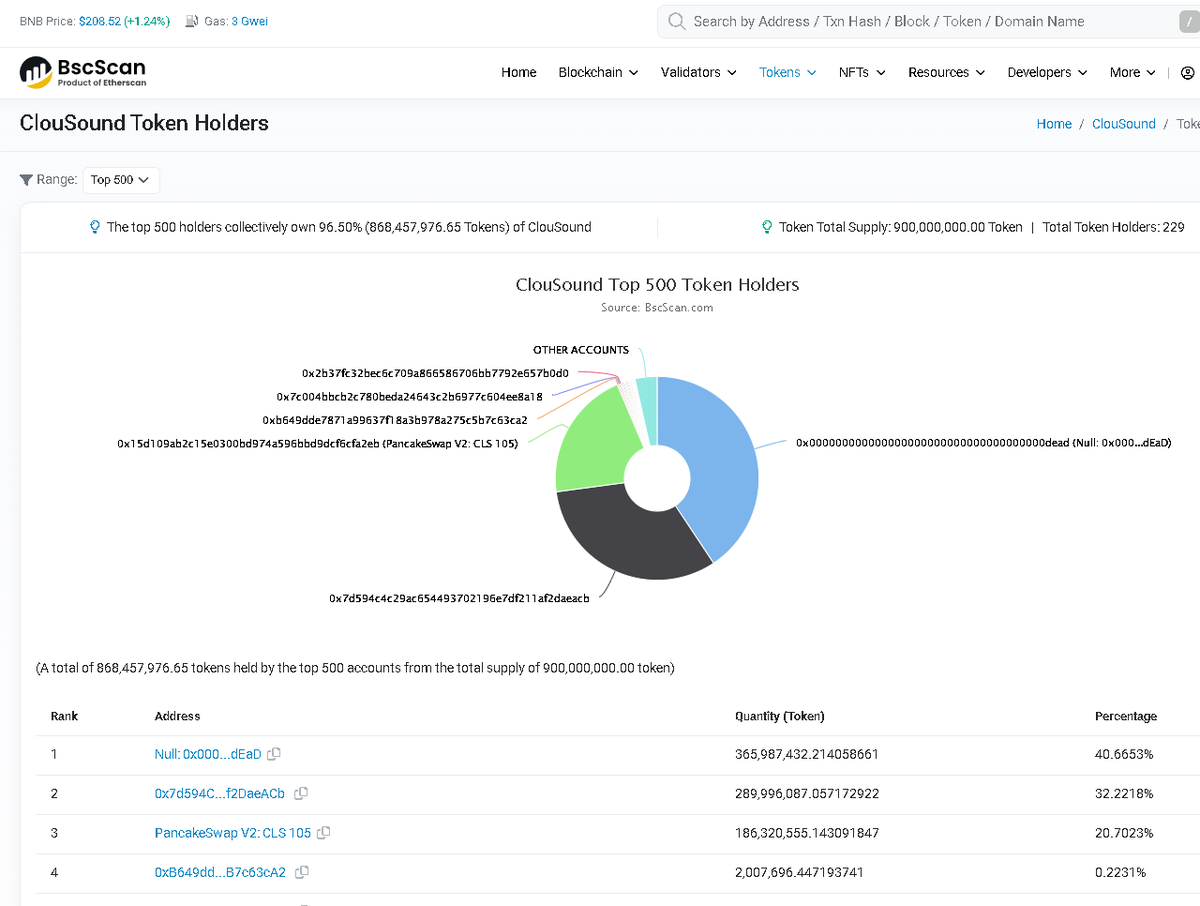Click the Total Token Holders: 229 text

click(1113, 227)
